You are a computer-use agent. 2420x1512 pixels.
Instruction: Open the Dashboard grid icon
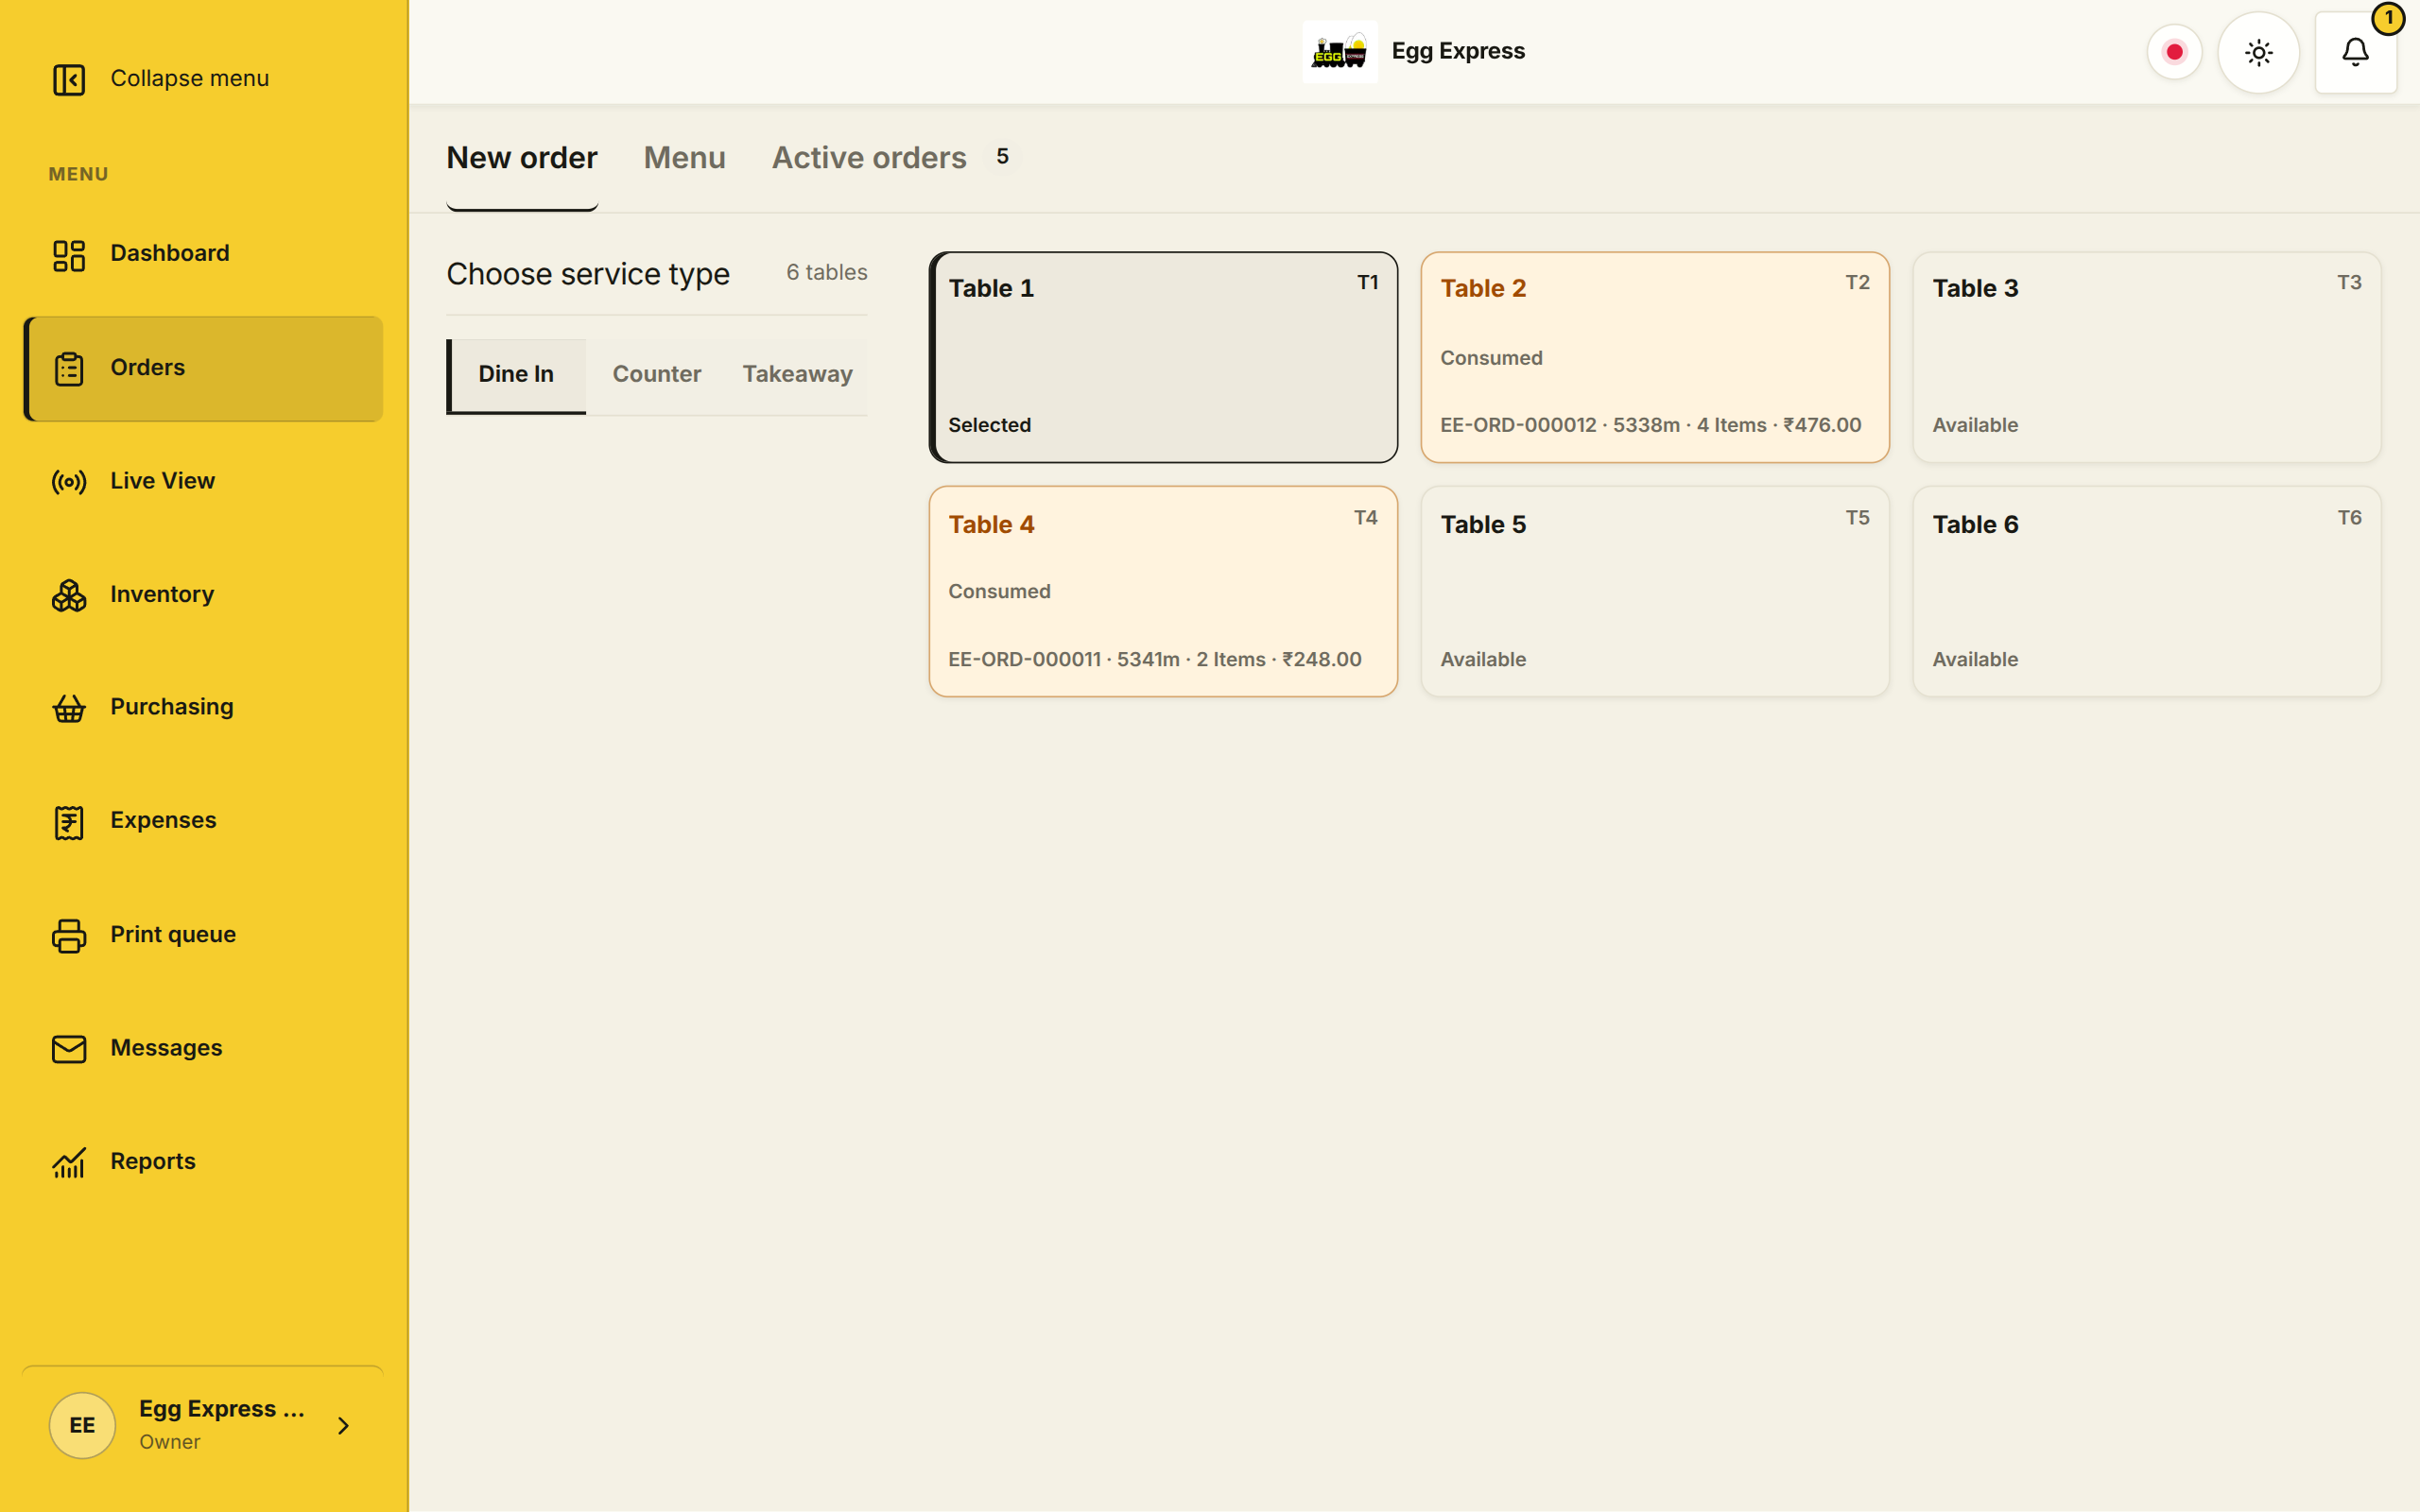coord(69,255)
